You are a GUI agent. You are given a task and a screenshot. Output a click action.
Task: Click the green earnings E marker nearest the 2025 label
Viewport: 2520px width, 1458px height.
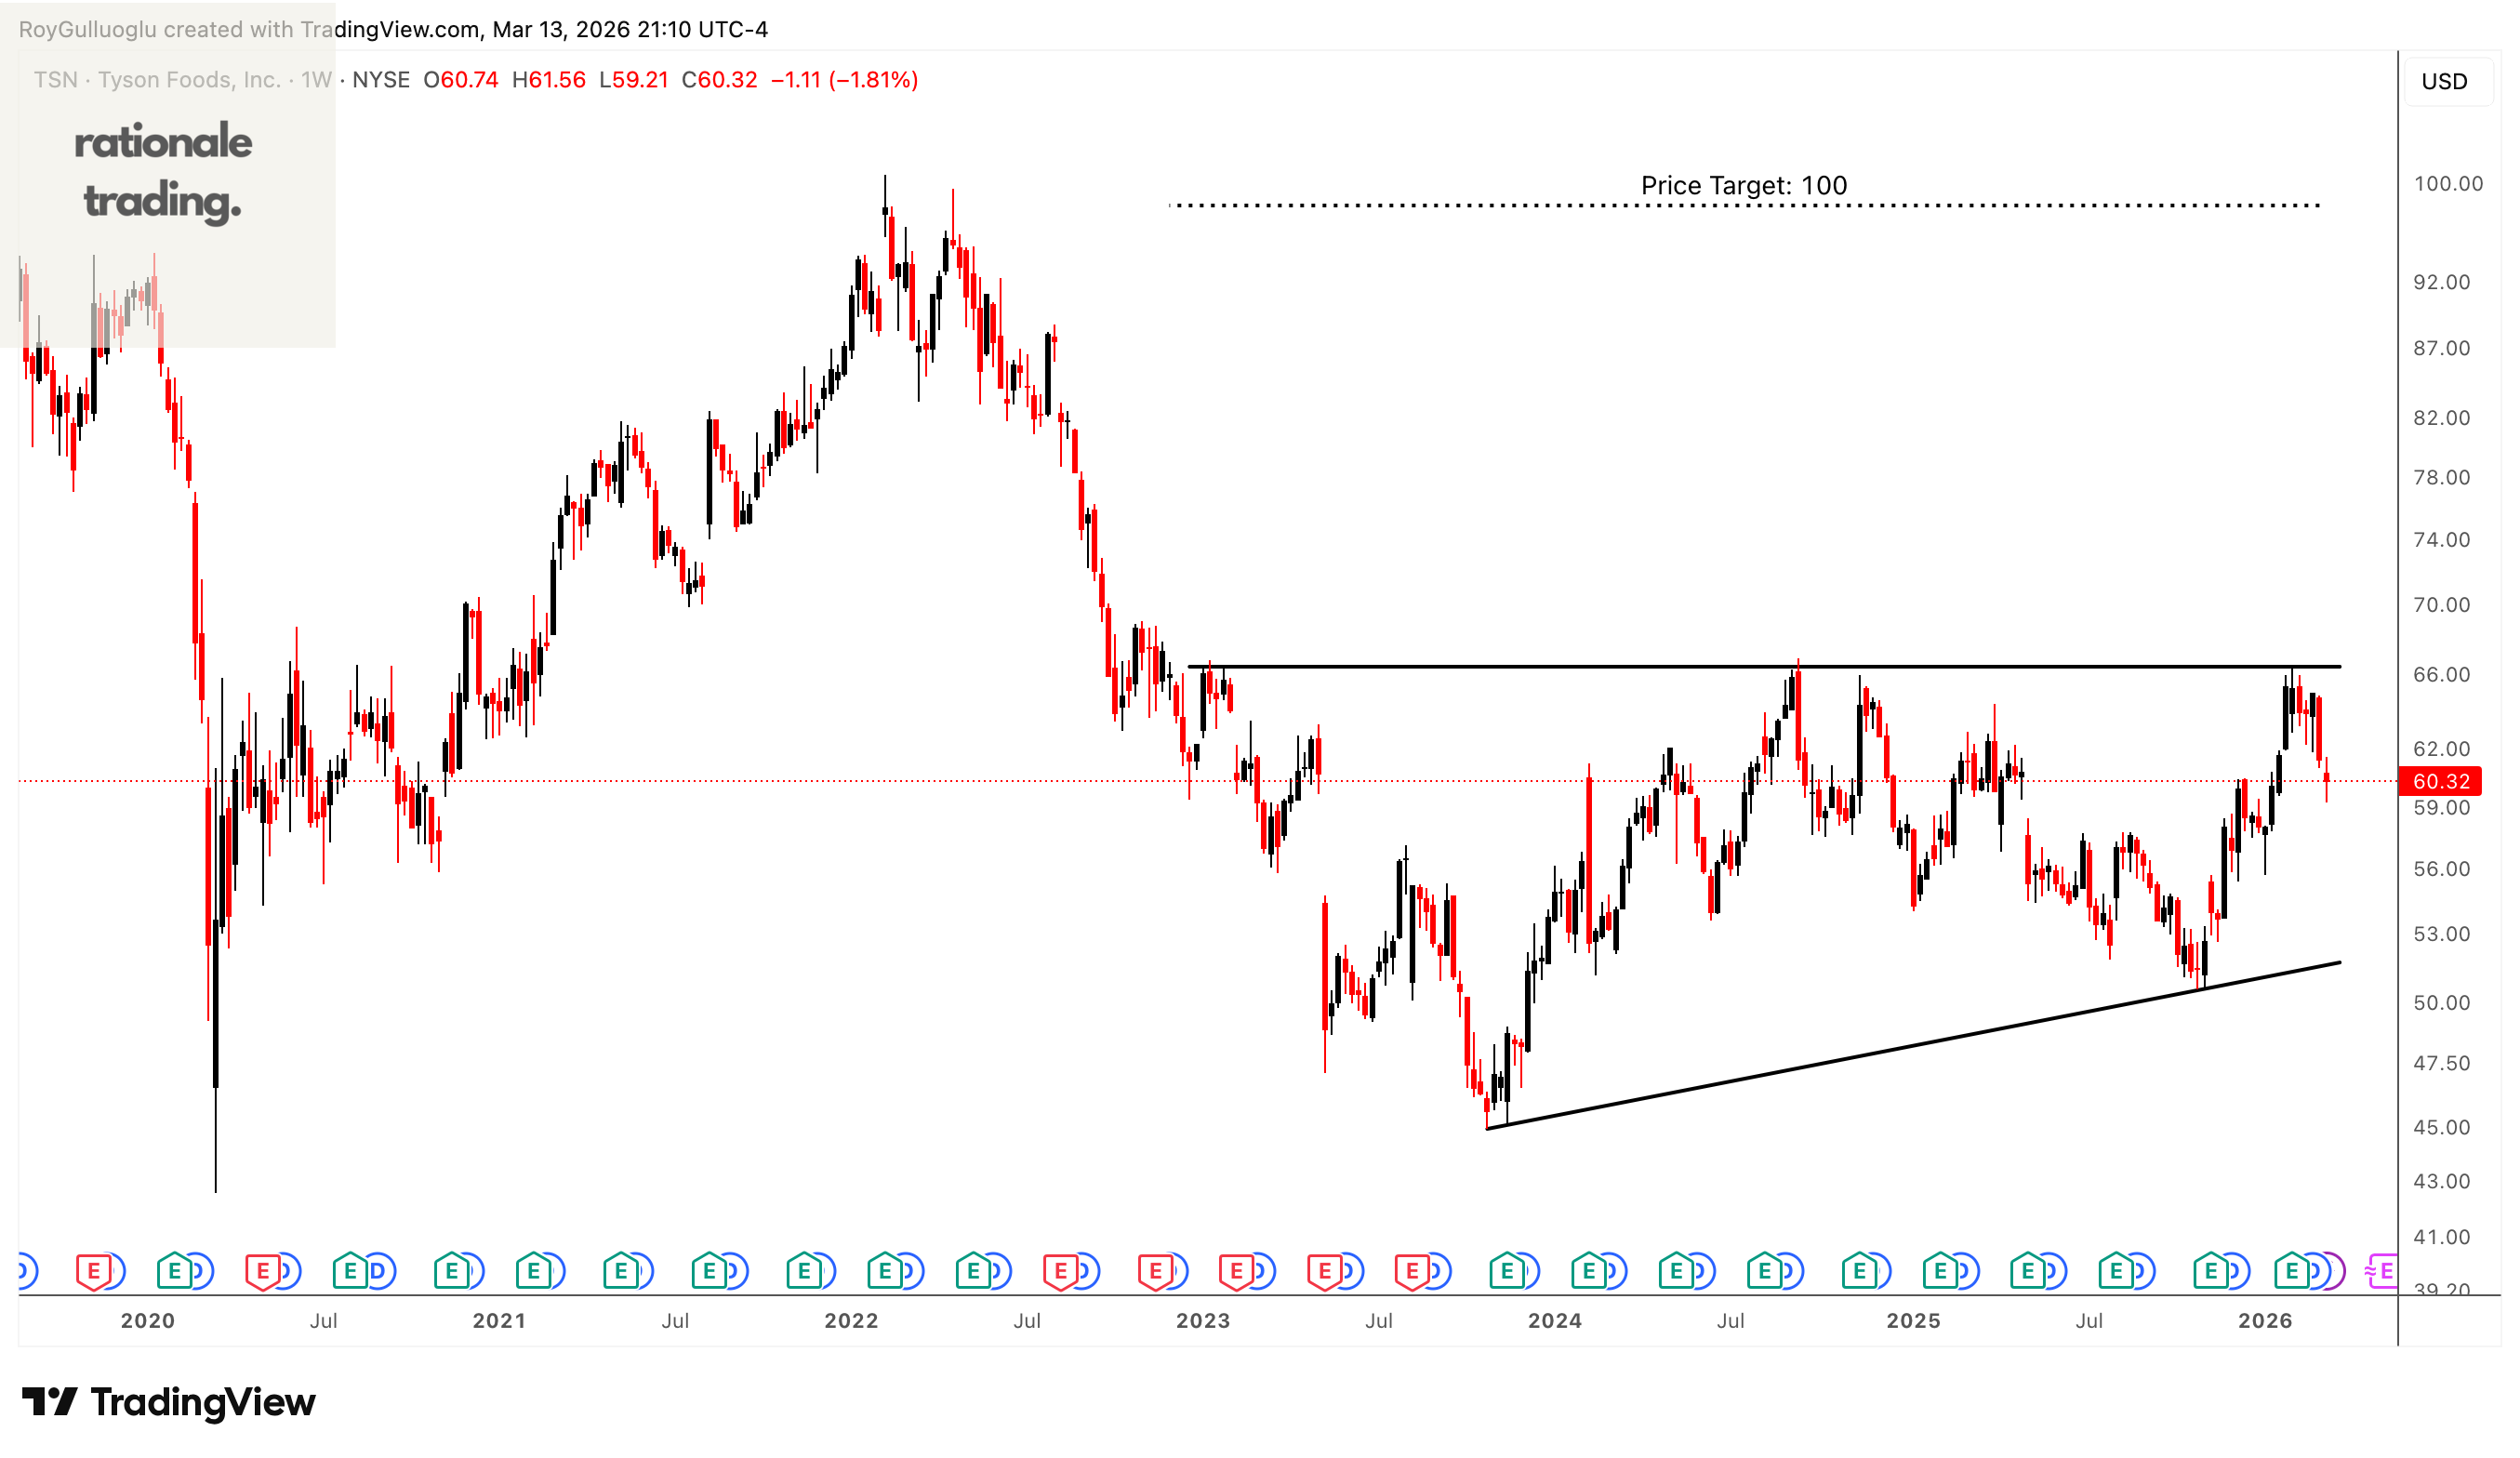(x=1940, y=1272)
